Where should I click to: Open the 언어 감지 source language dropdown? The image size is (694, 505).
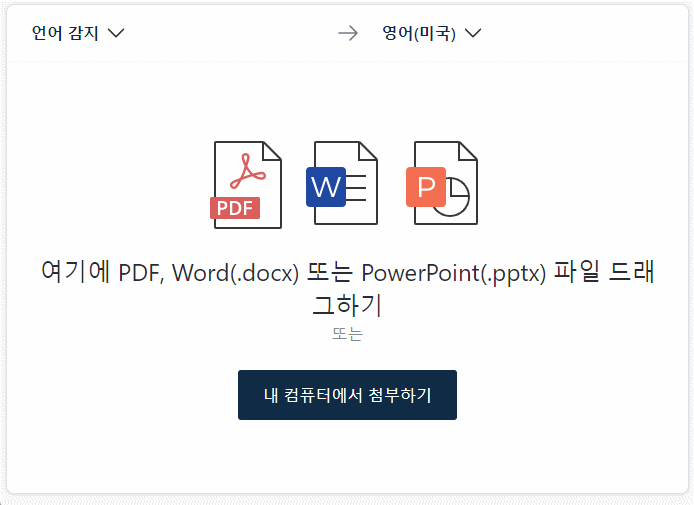pyautogui.click(x=78, y=33)
